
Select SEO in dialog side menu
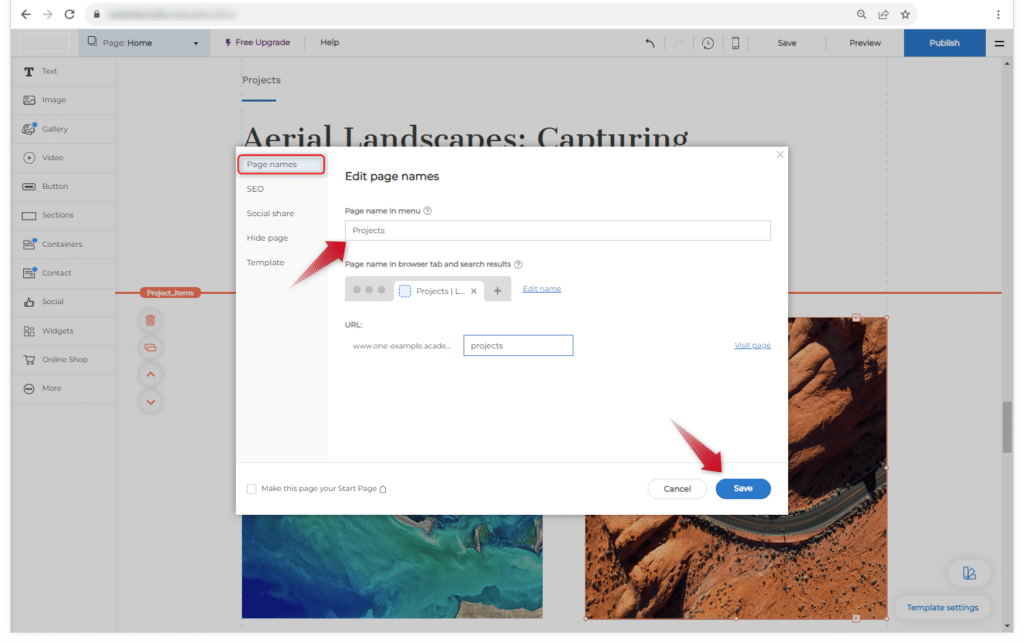(x=255, y=189)
